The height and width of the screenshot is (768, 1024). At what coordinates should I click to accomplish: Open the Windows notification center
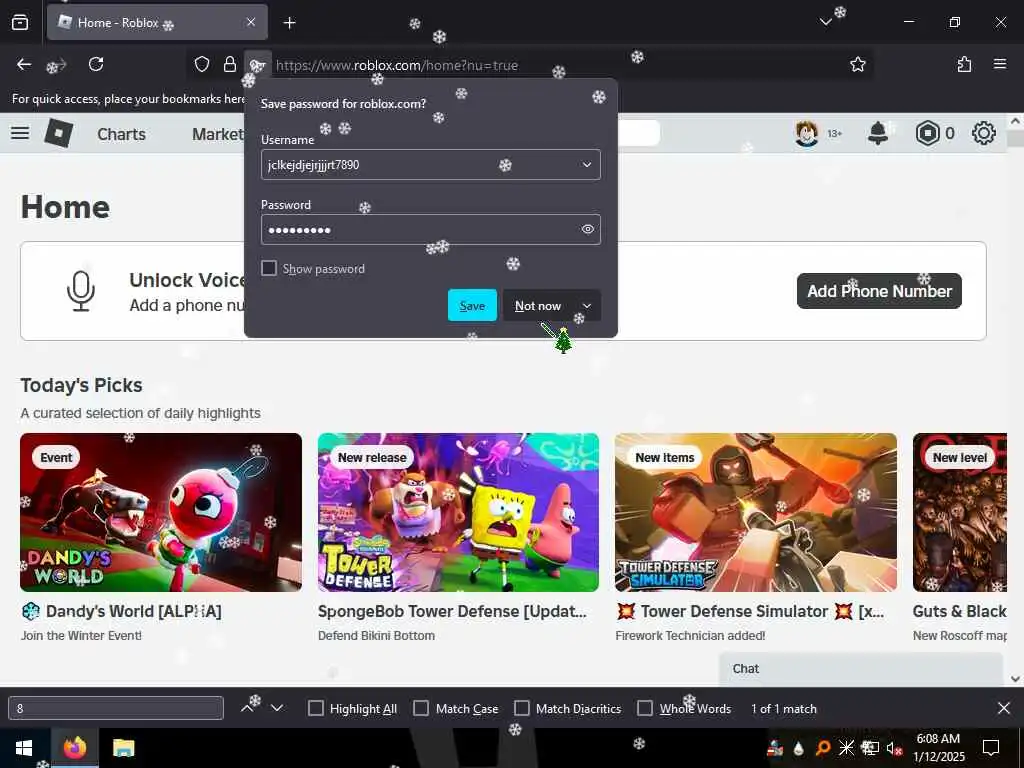tap(991, 748)
